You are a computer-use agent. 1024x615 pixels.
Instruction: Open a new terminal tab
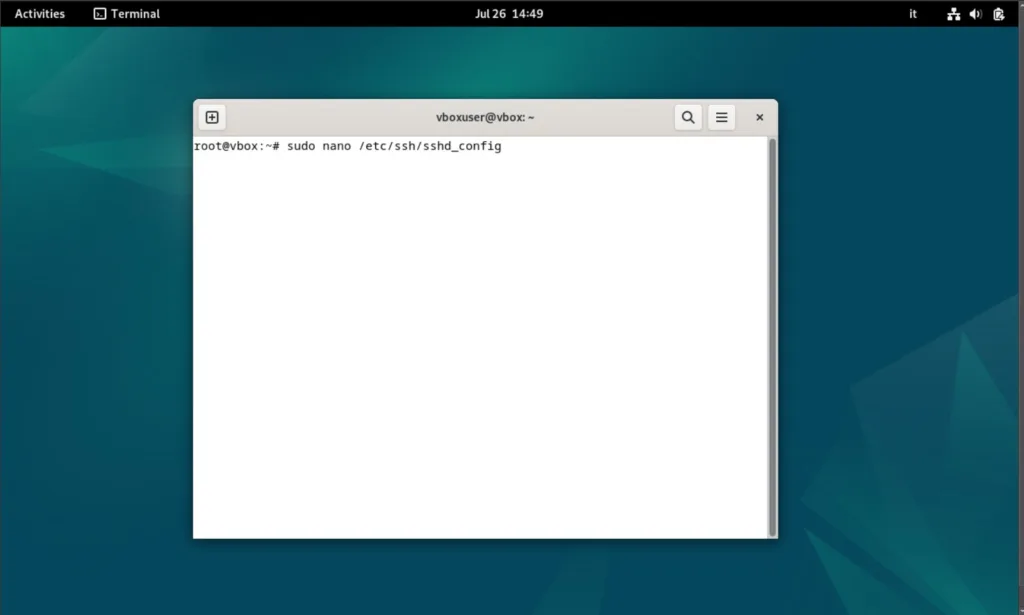pos(212,118)
